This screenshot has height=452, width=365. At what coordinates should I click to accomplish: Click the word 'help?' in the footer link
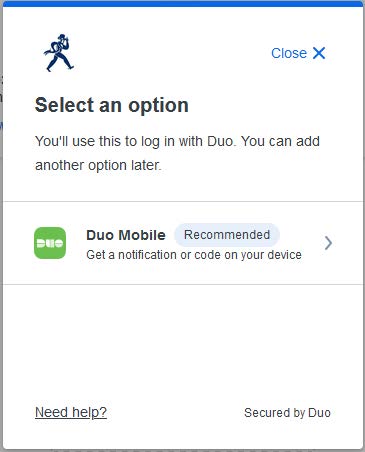point(89,412)
